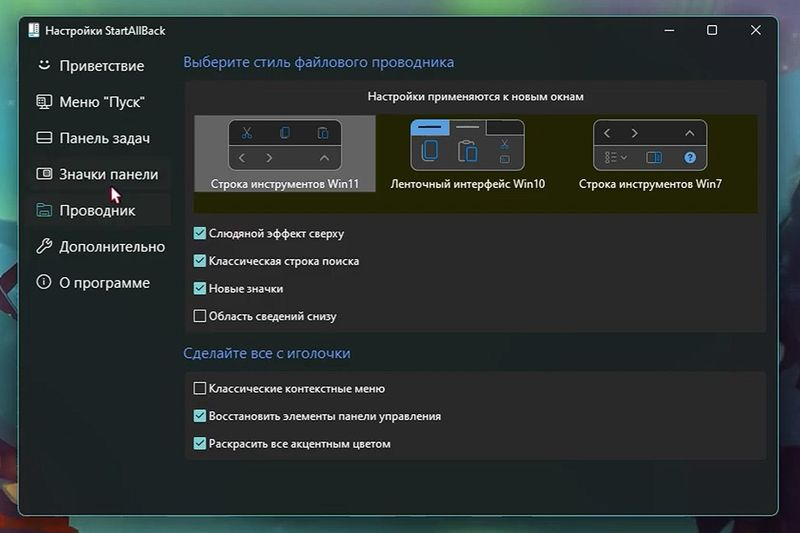The image size is (800, 533).
Task: Click the smiley icon next to Приветствие
Action: 44,65
